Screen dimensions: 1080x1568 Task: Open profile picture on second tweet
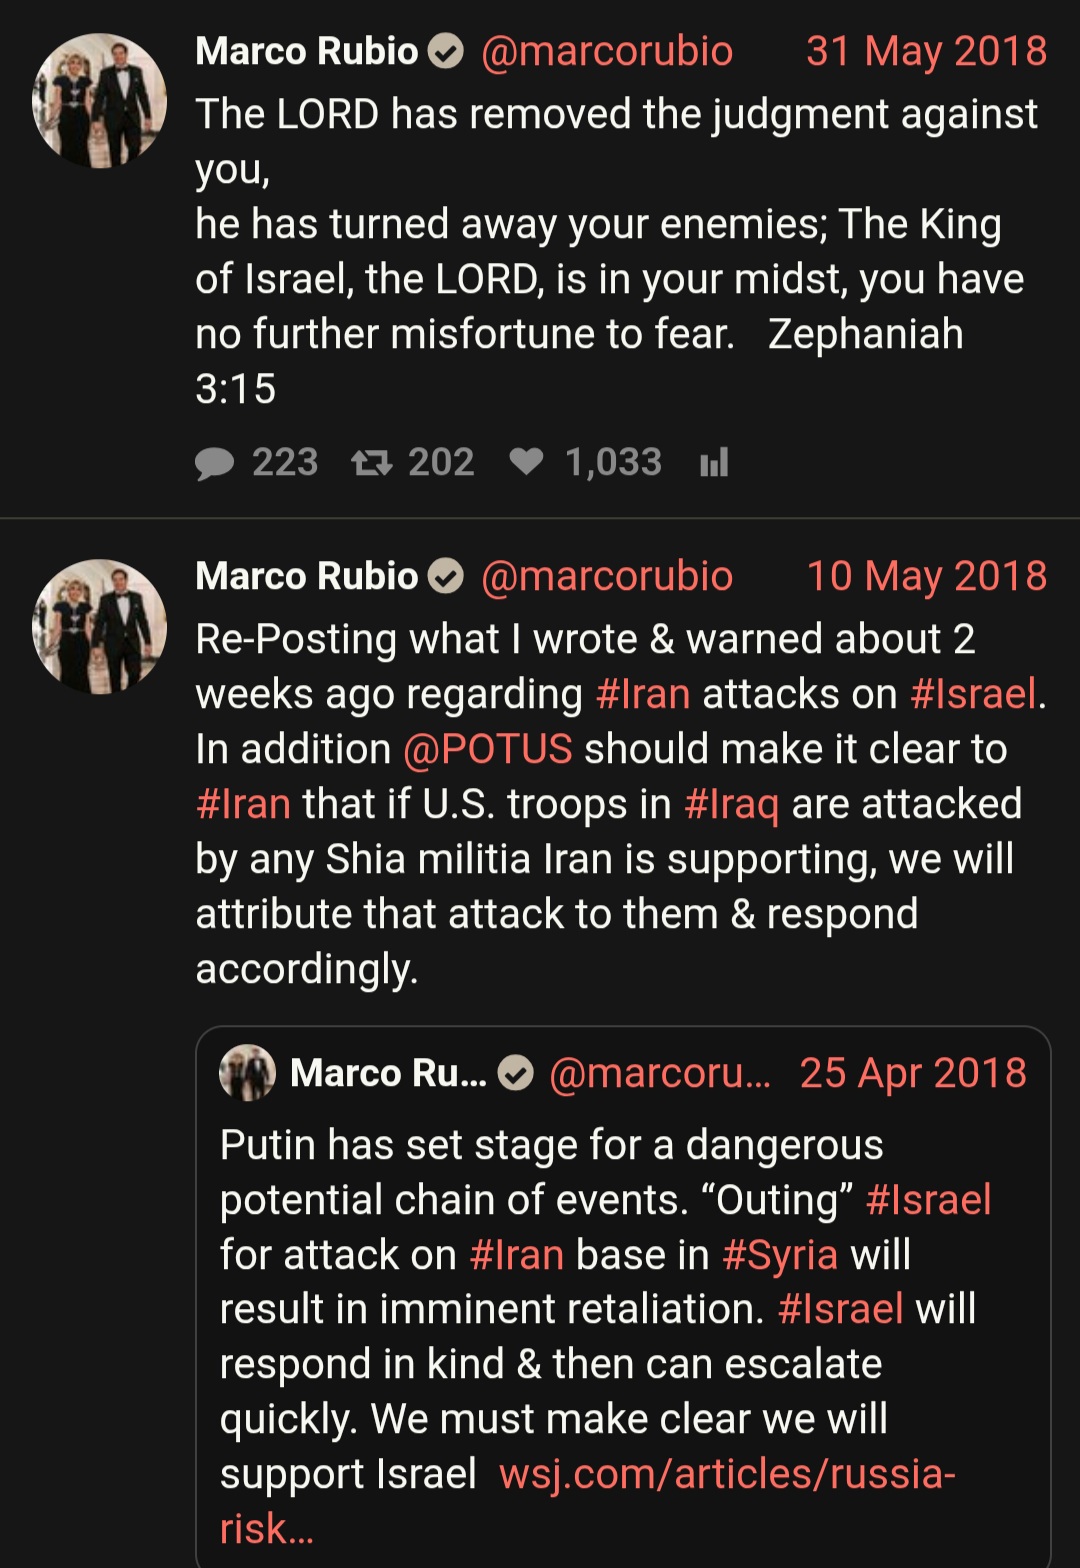point(100,626)
